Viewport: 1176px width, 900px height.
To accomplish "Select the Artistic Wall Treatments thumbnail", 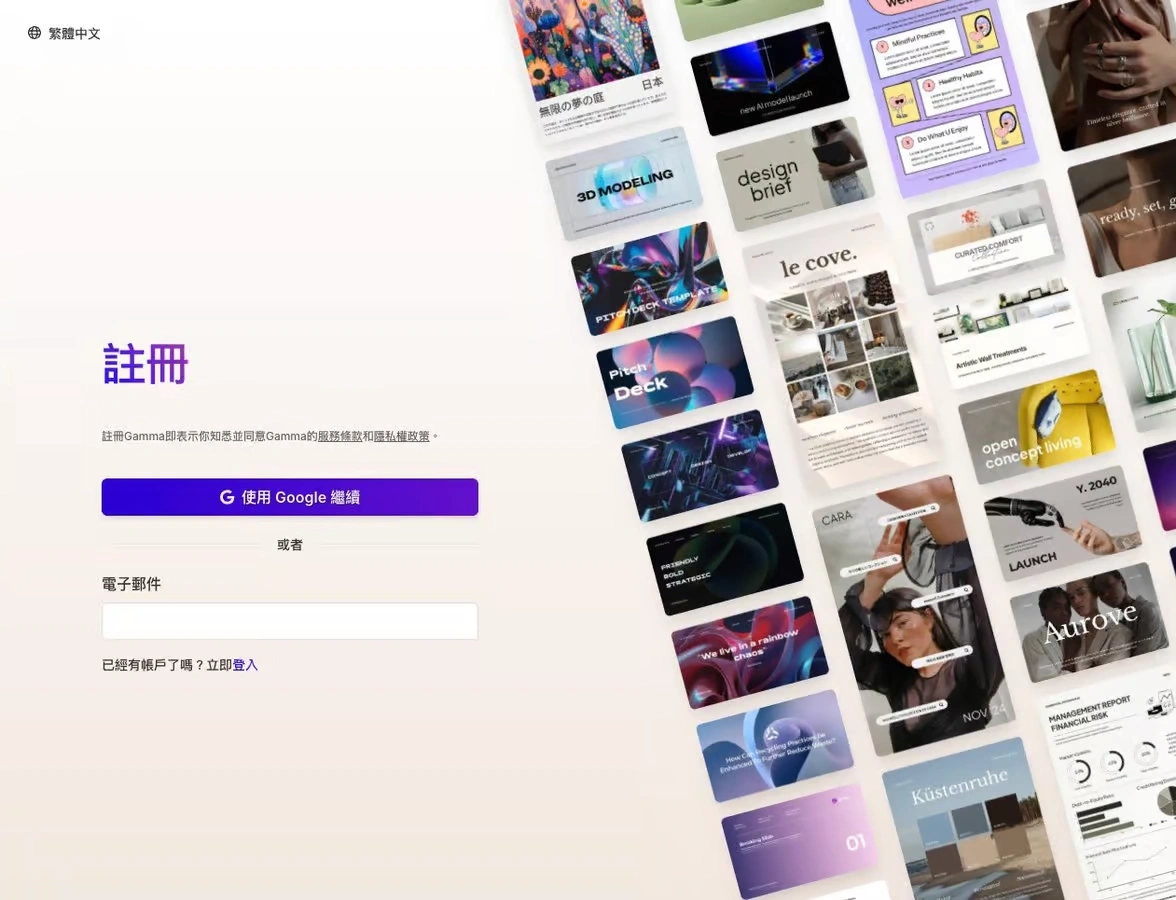I will pos(1011,333).
